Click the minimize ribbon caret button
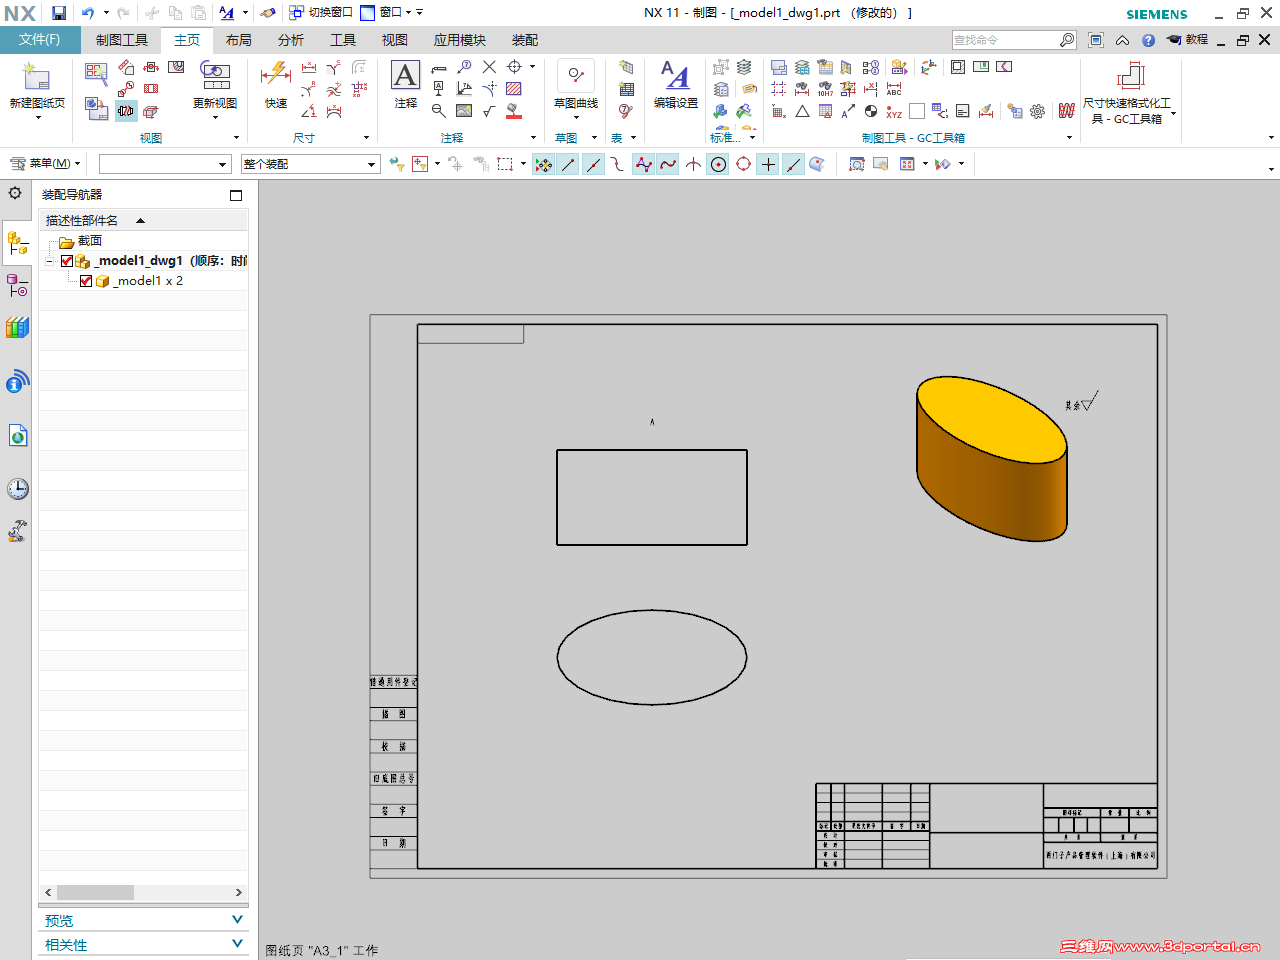Image resolution: width=1280 pixels, height=960 pixels. tap(1122, 40)
